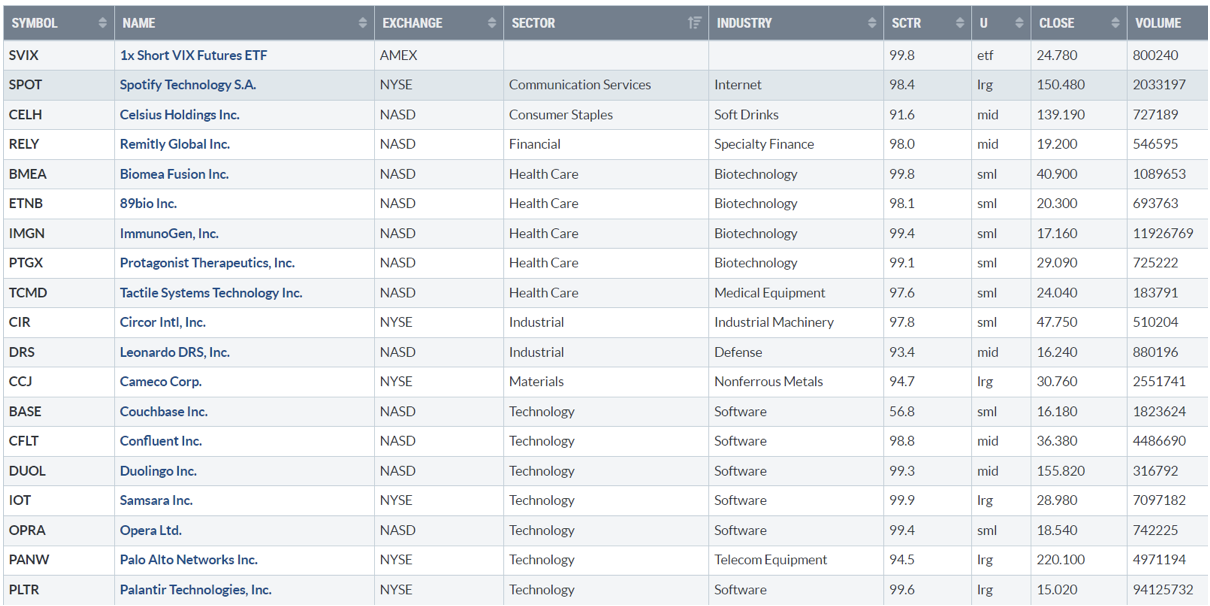Click the 1x Short VIX Futures ETF link

pyautogui.click(x=193, y=55)
